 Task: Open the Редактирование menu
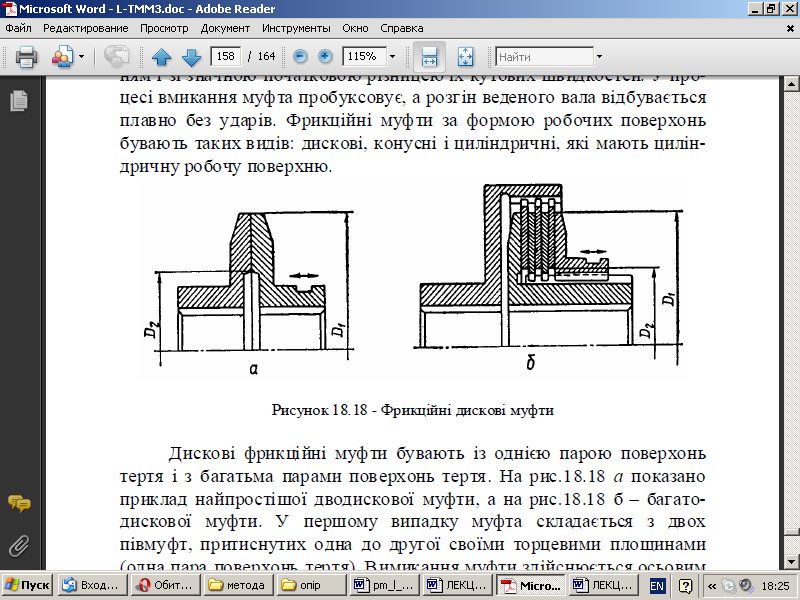(x=86, y=29)
